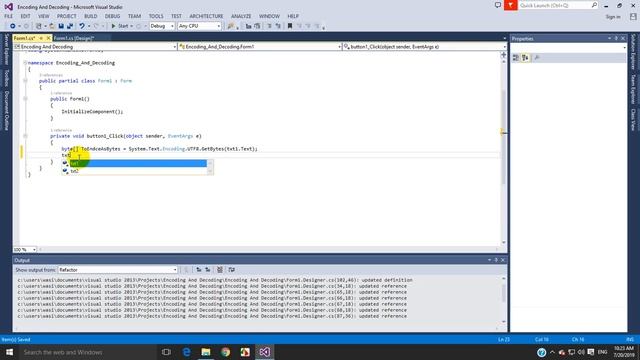Open the ARCHITECTURE menu

click(206, 16)
